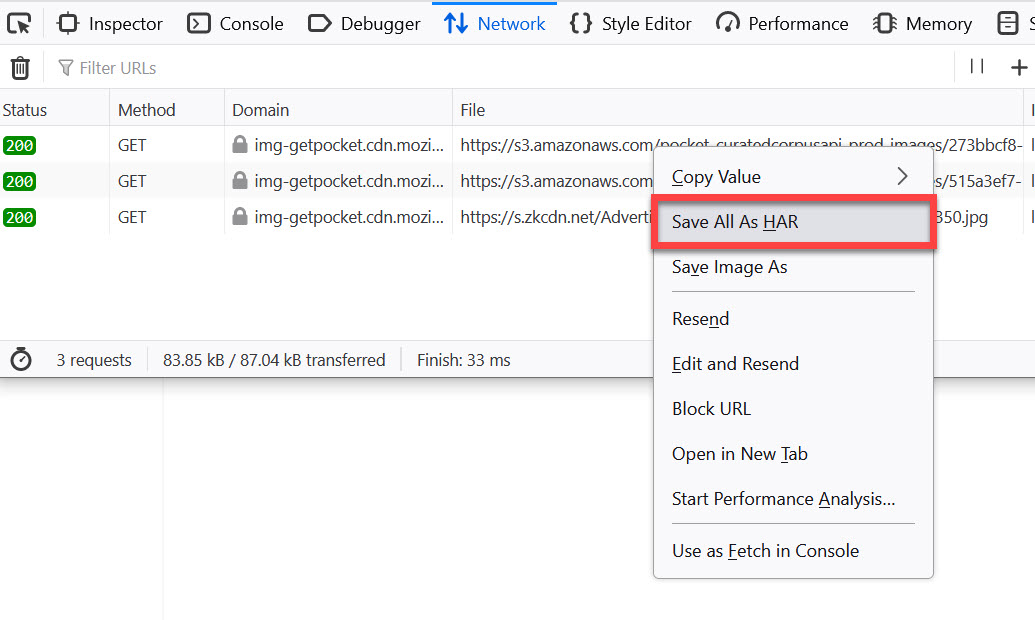The width and height of the screenshot is (1035, 620).
Task: Click the element picker arrow icon
Action: pyautogui.click(x=19, y=23)
